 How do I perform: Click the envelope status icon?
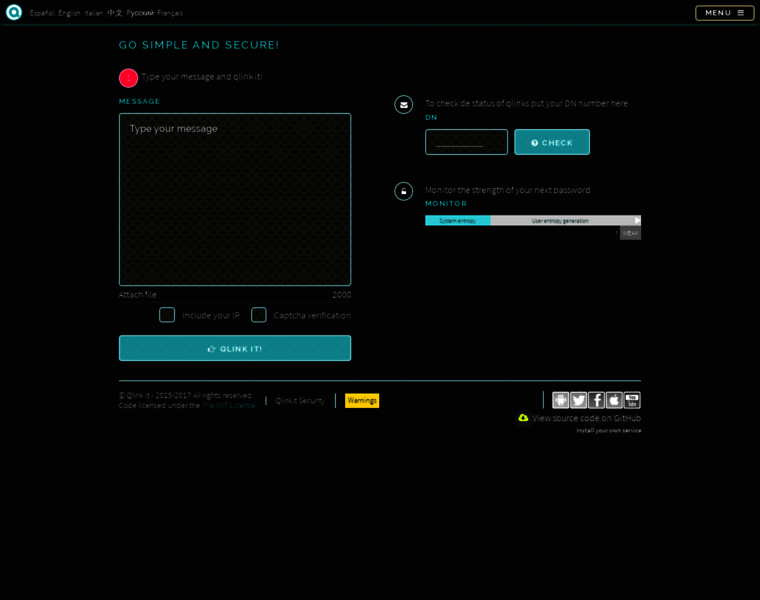point(403,105)
